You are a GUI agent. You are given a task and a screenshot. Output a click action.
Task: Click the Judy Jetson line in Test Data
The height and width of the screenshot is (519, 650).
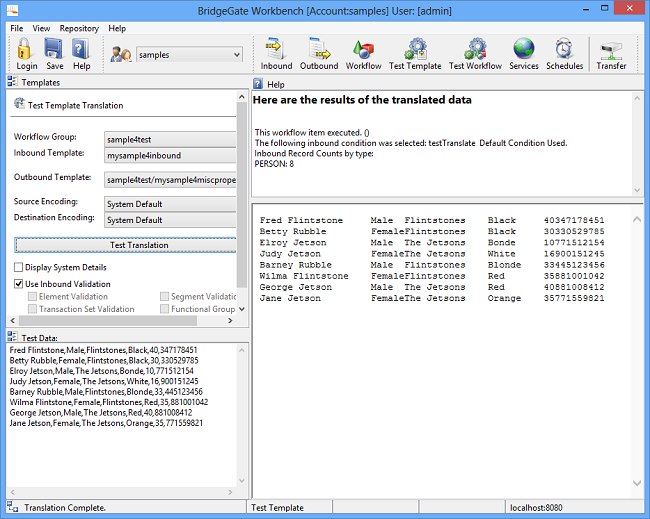(104, 381)
